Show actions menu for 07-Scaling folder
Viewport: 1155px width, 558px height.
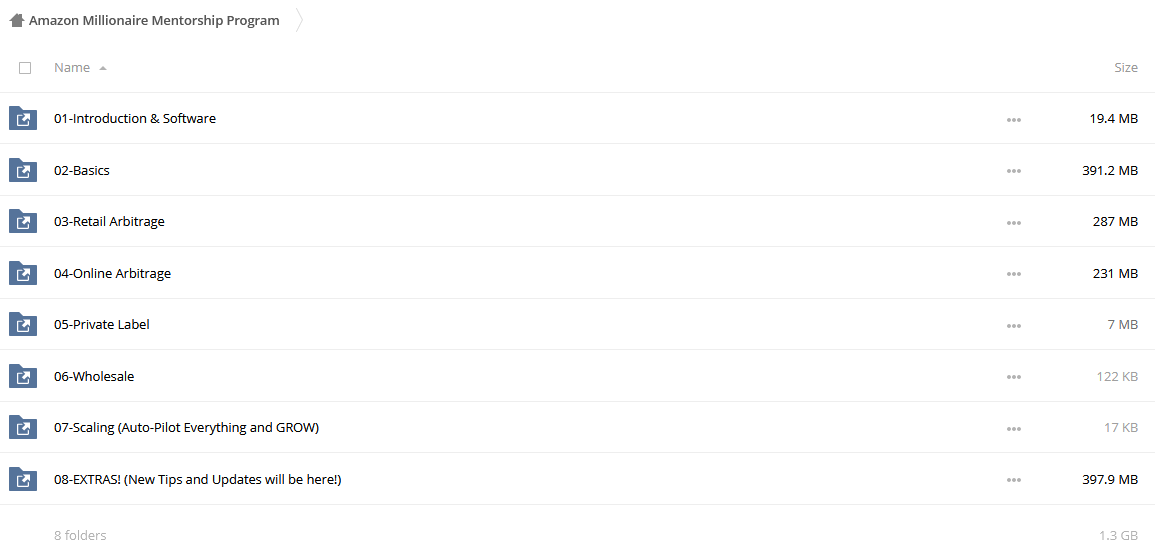coord(1014,428)
